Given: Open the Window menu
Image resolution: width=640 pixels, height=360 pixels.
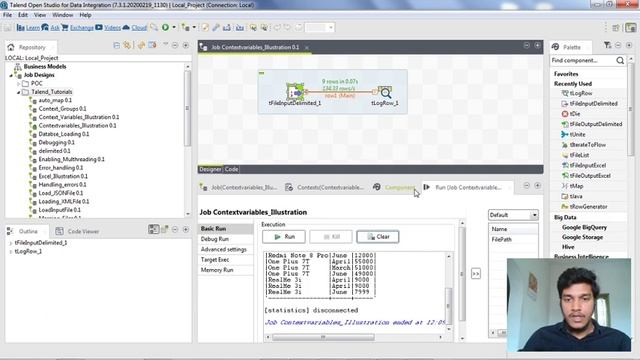Looking at the screenshot, I should coord(62,15).
